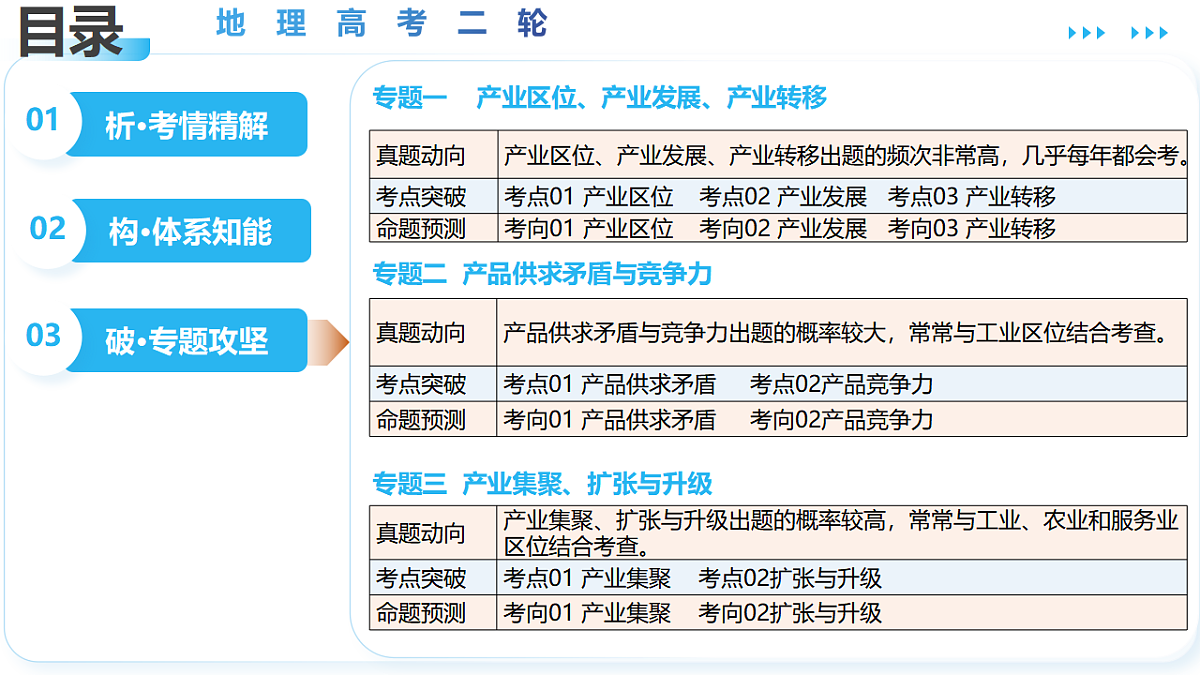Click the orange arrow beside 破•专题攻坚
Image resolution: width=1200 pixels, height=675 pixels.
pos(328,341)
